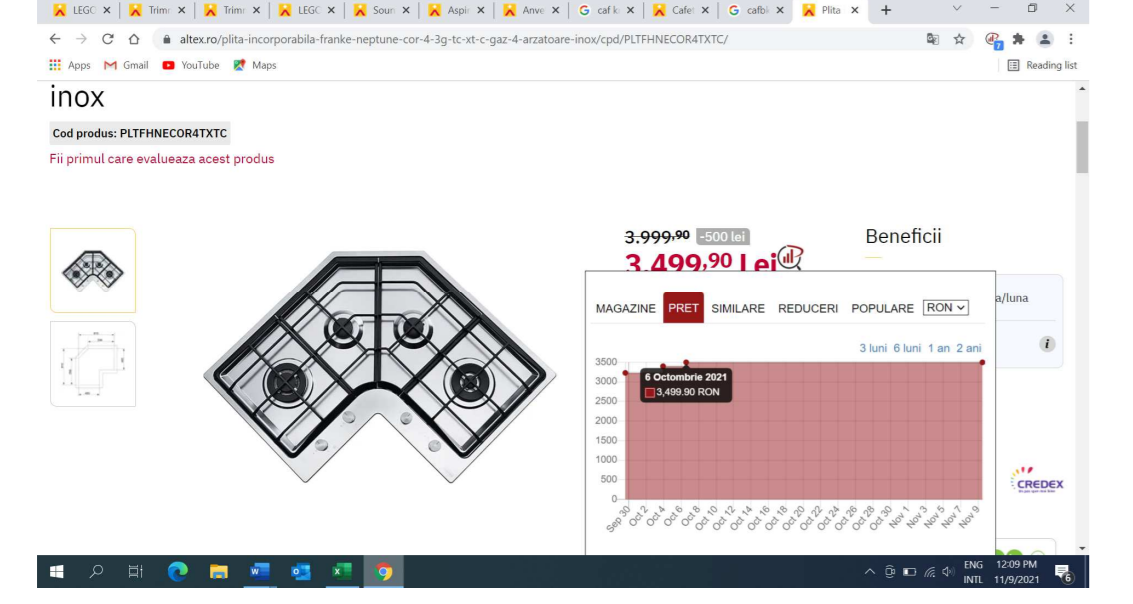This screenshot has height=604, width=1133.
Task: Show 3 luni price range
Action: pyautogui.click(x=873, y=348)
